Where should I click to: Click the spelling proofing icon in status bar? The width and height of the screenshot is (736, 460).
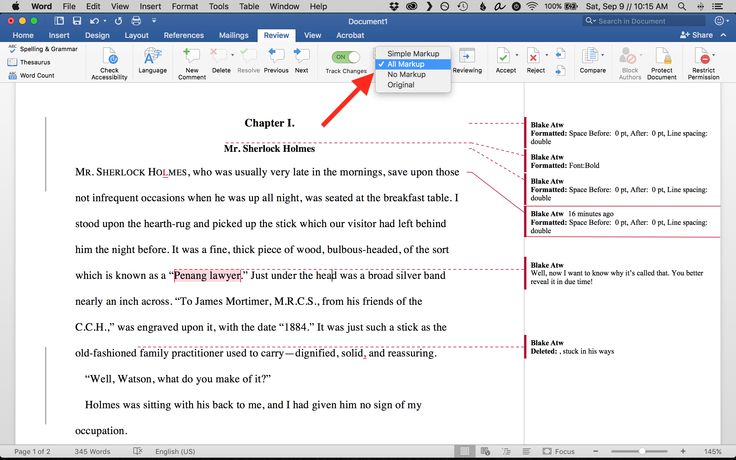(138, 451)
